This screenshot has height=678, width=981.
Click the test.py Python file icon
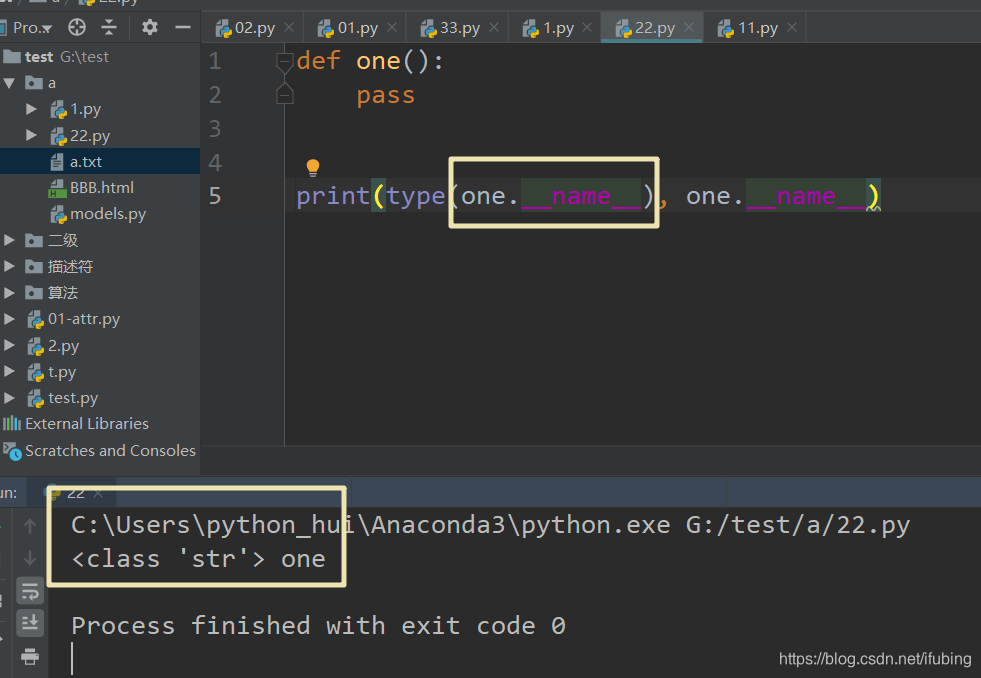pyautogui.click(x=36, y=398)
